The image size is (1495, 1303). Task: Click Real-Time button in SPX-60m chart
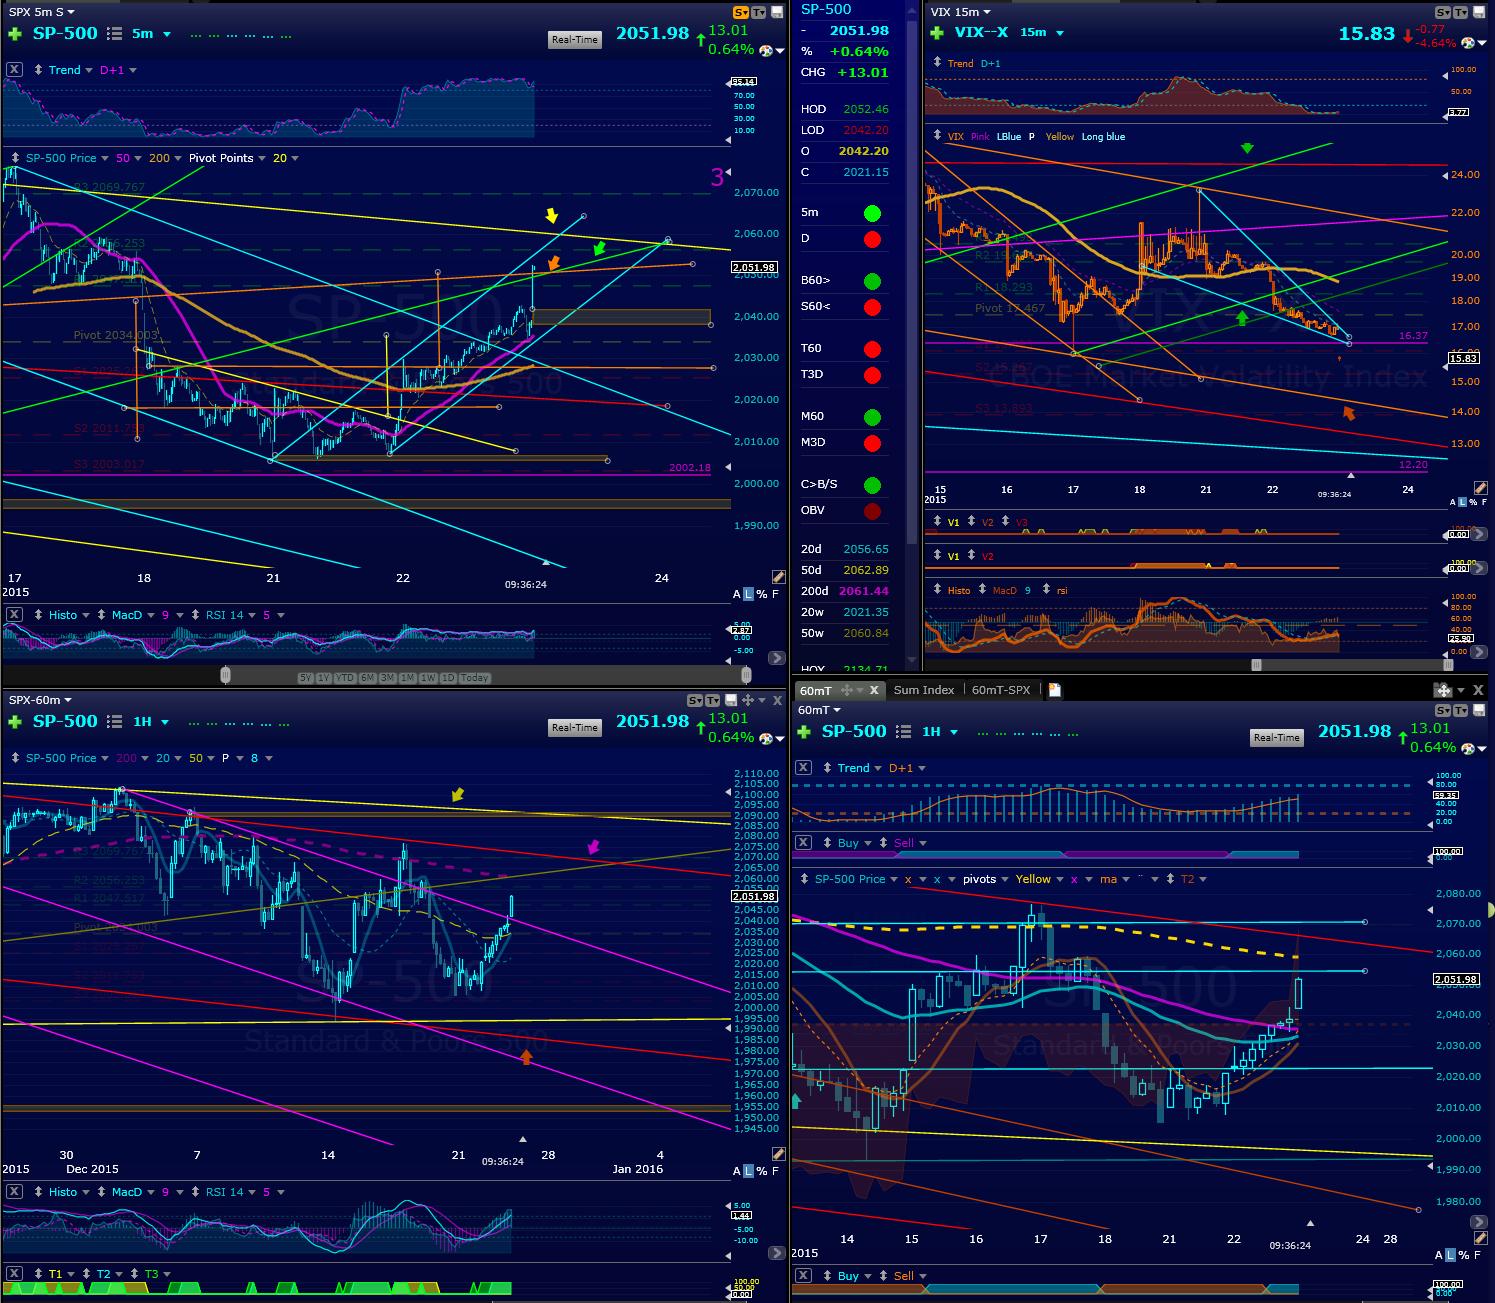[575, 727]
